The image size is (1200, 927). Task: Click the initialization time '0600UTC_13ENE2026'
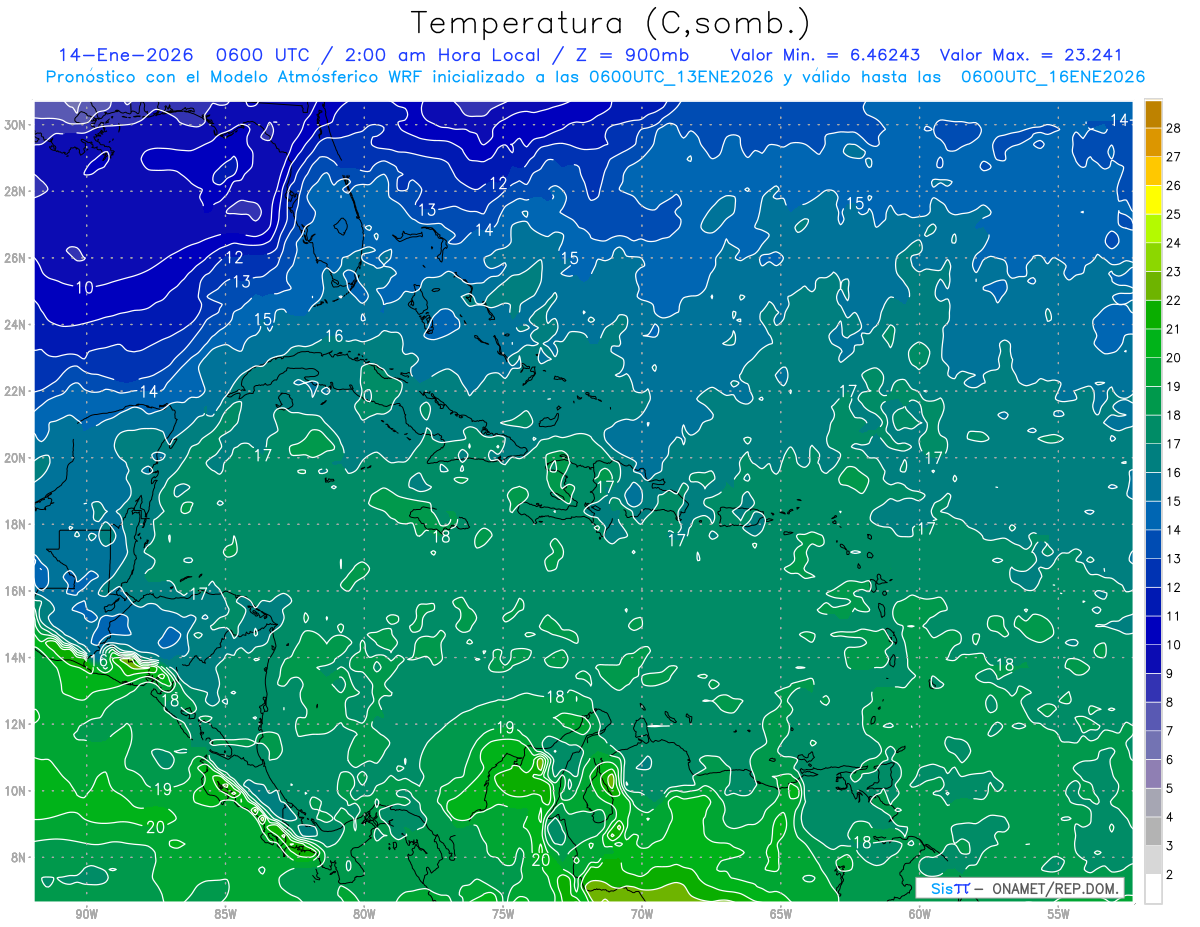(681, 77)
